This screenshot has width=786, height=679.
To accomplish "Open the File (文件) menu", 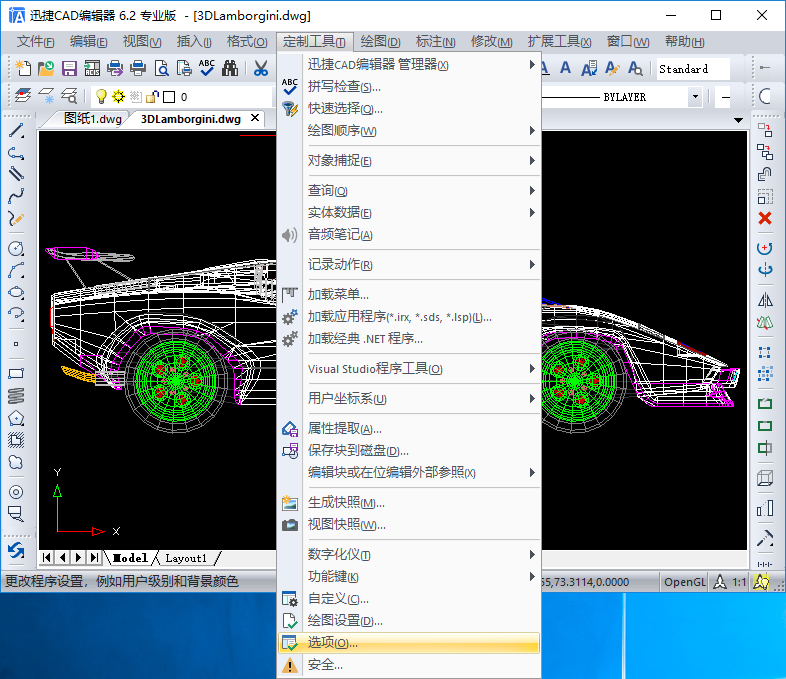I will [x=36, y=42].
